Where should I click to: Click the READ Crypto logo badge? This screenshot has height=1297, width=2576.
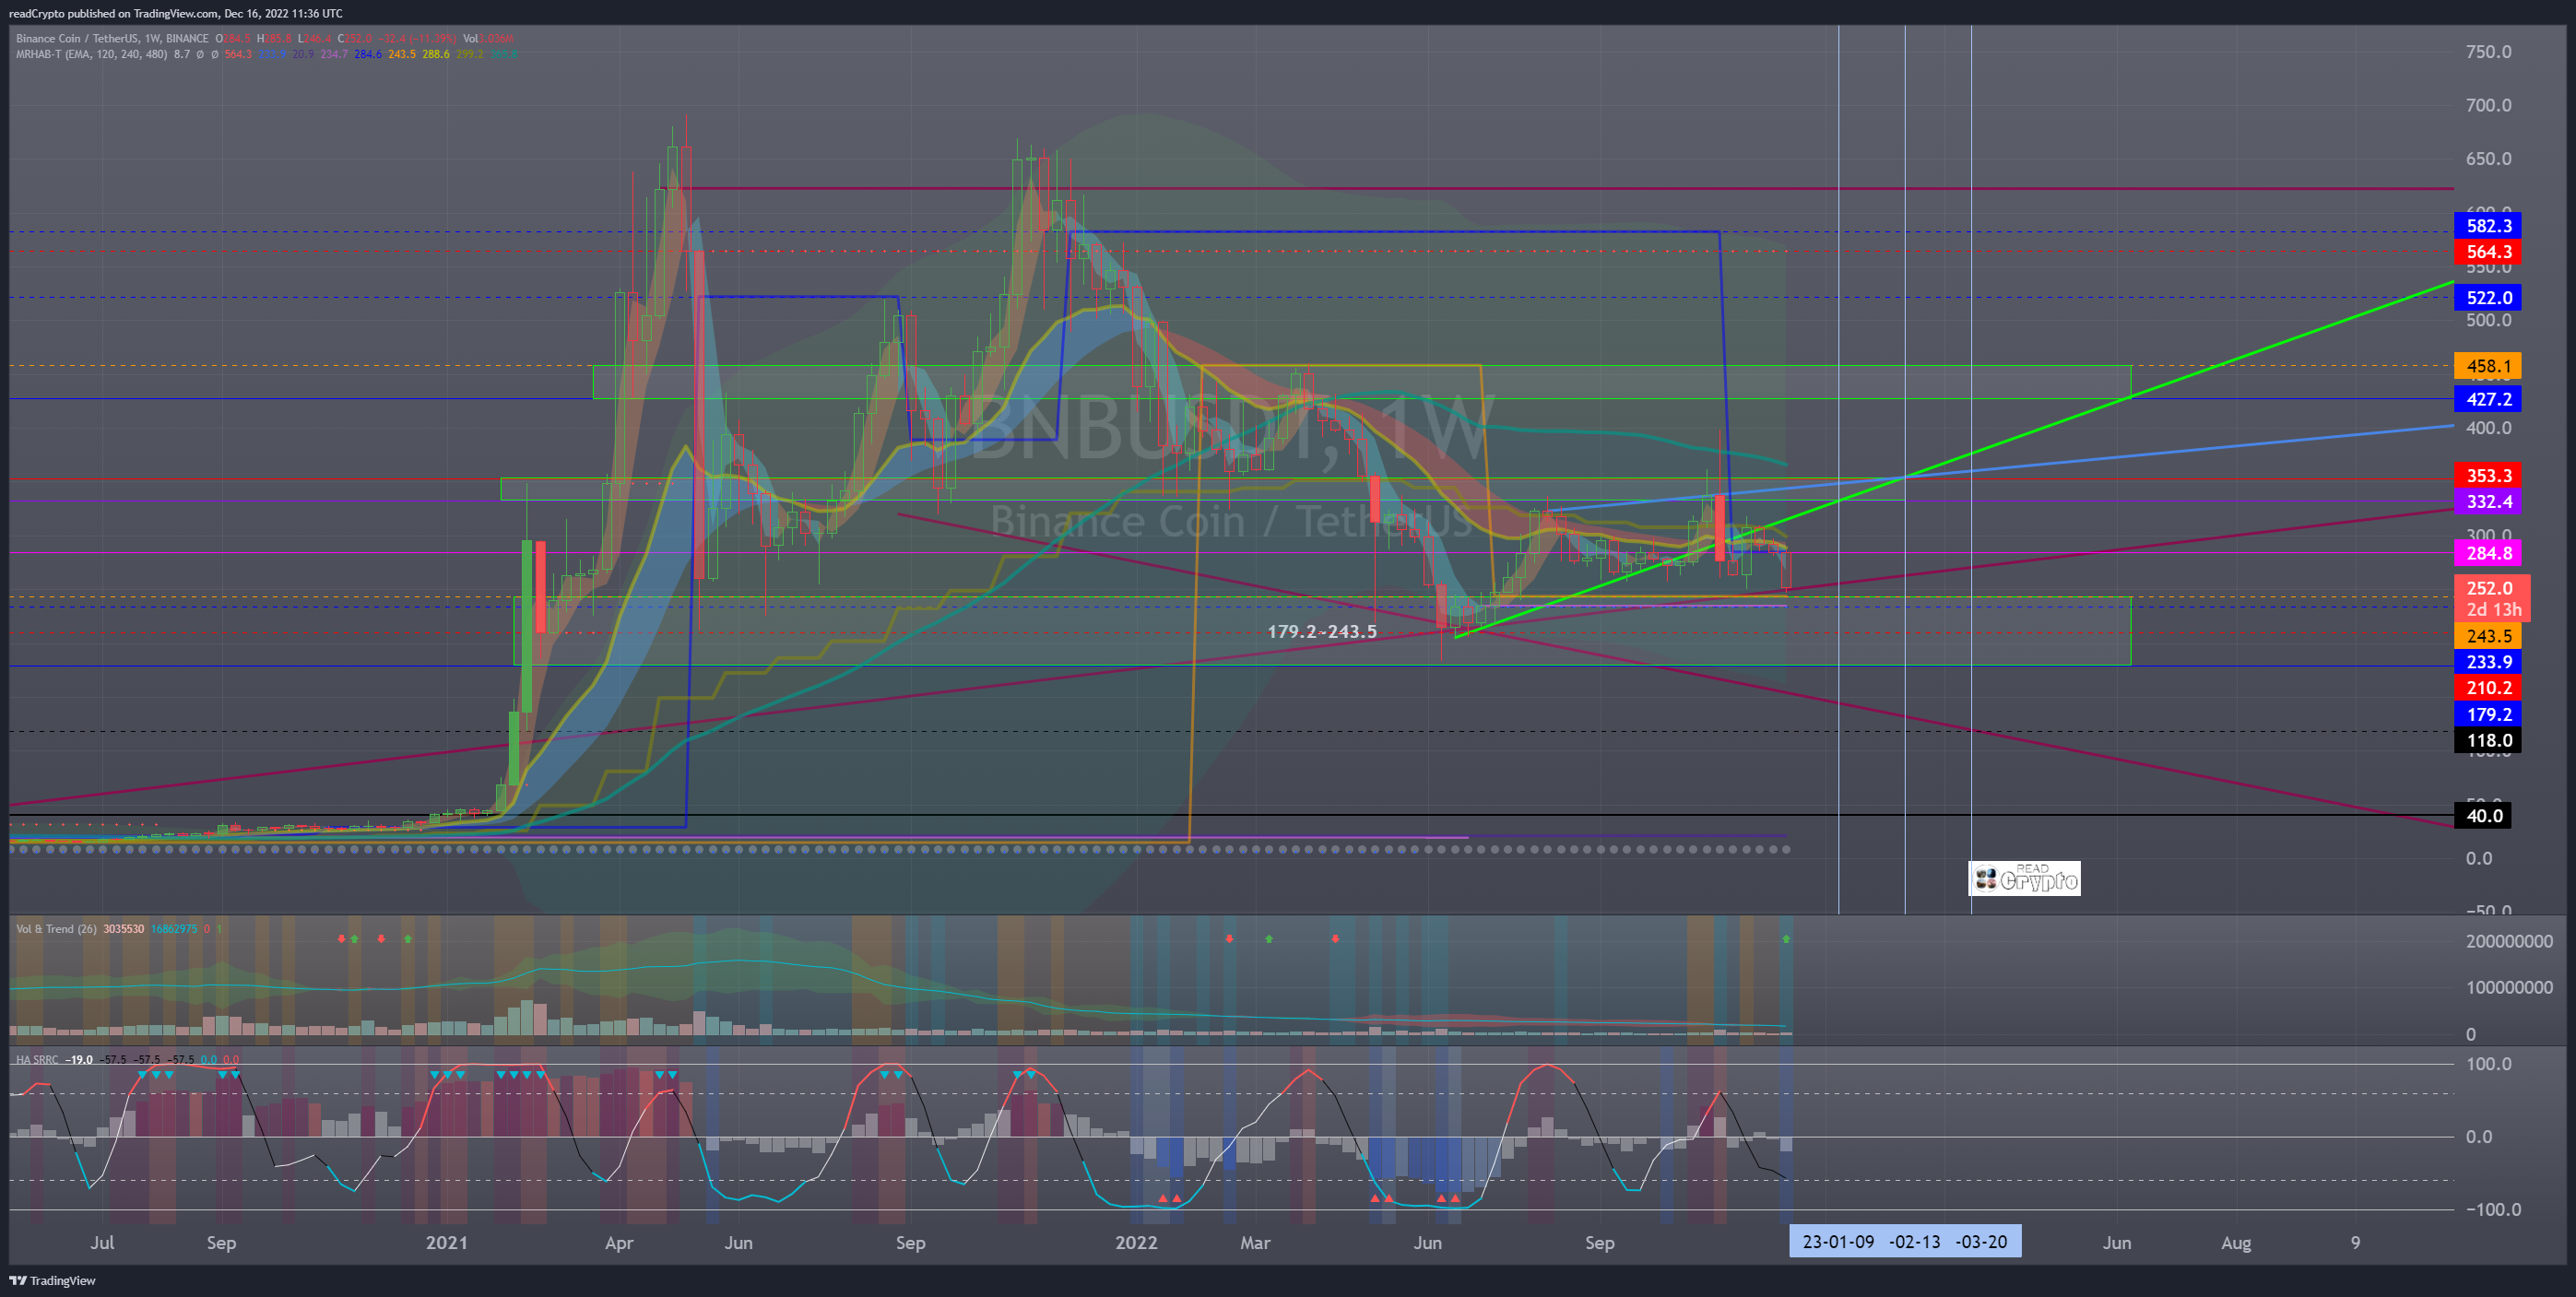click(2024, 878)
